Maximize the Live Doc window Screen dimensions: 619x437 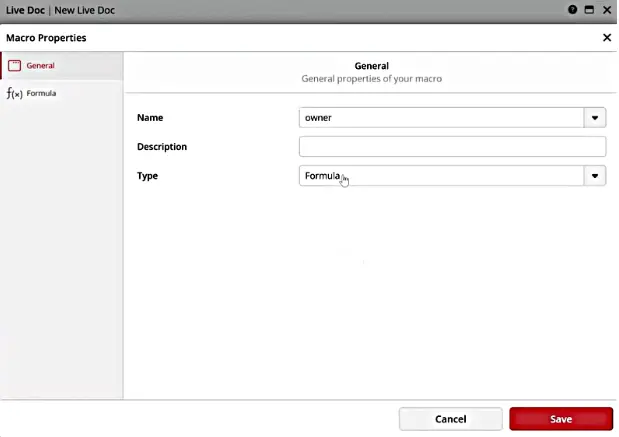point(589,10)
